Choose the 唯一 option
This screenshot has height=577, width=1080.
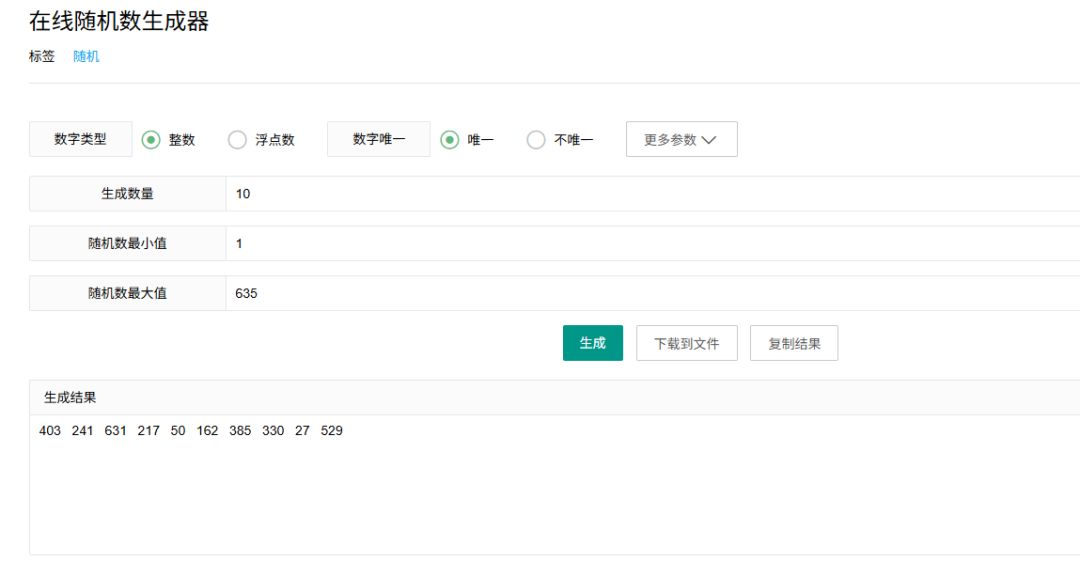(450, 140)
